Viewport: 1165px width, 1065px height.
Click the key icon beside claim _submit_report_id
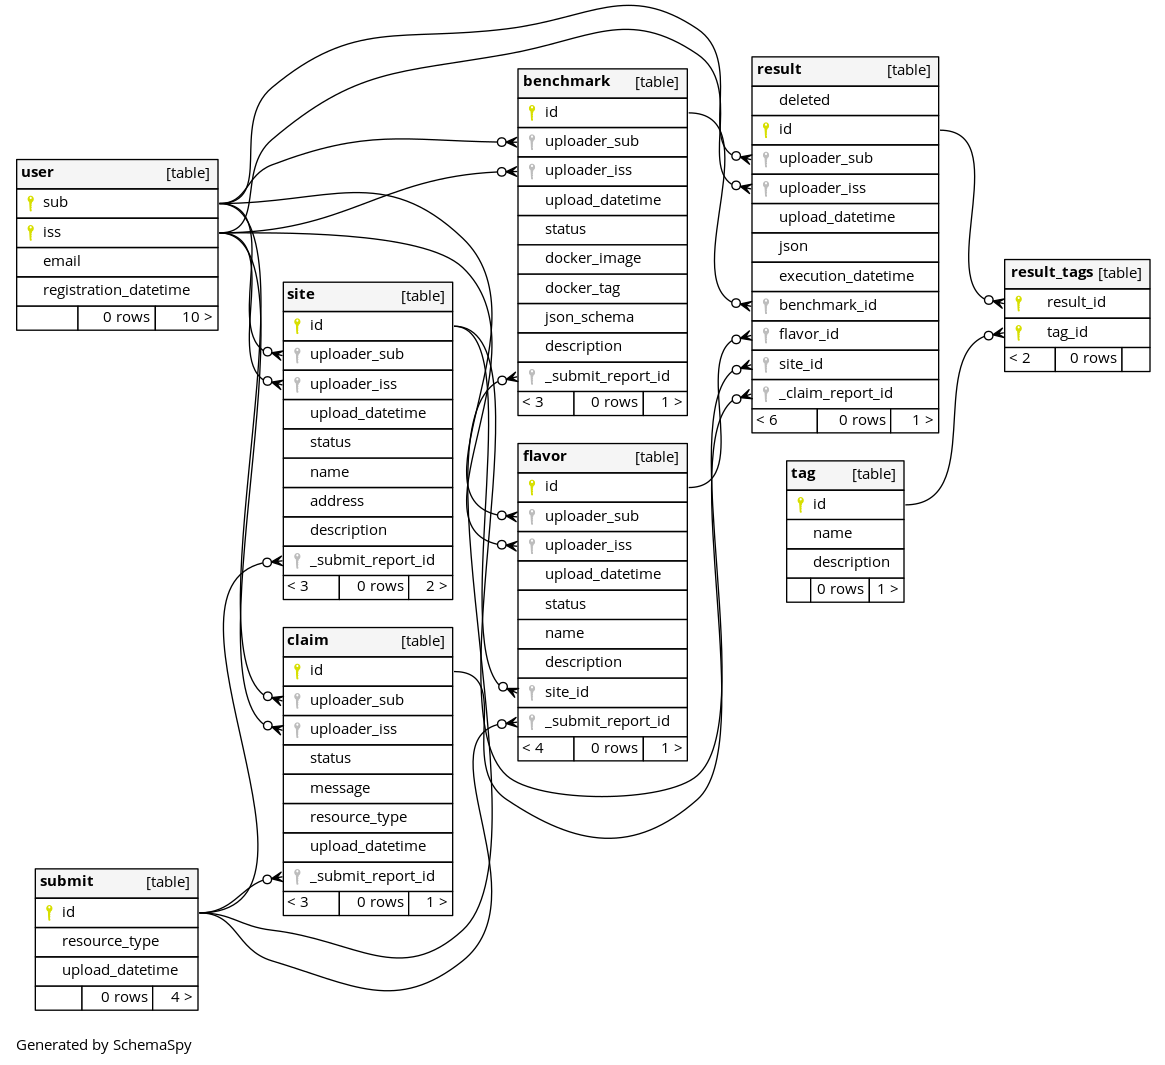[x=297, y=877]
